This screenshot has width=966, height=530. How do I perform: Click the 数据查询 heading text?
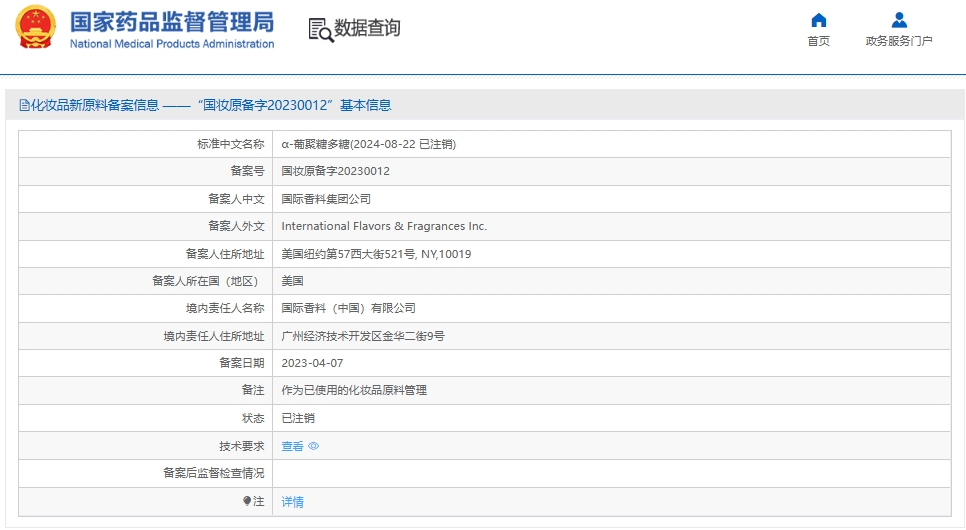[x=367, y=28]
